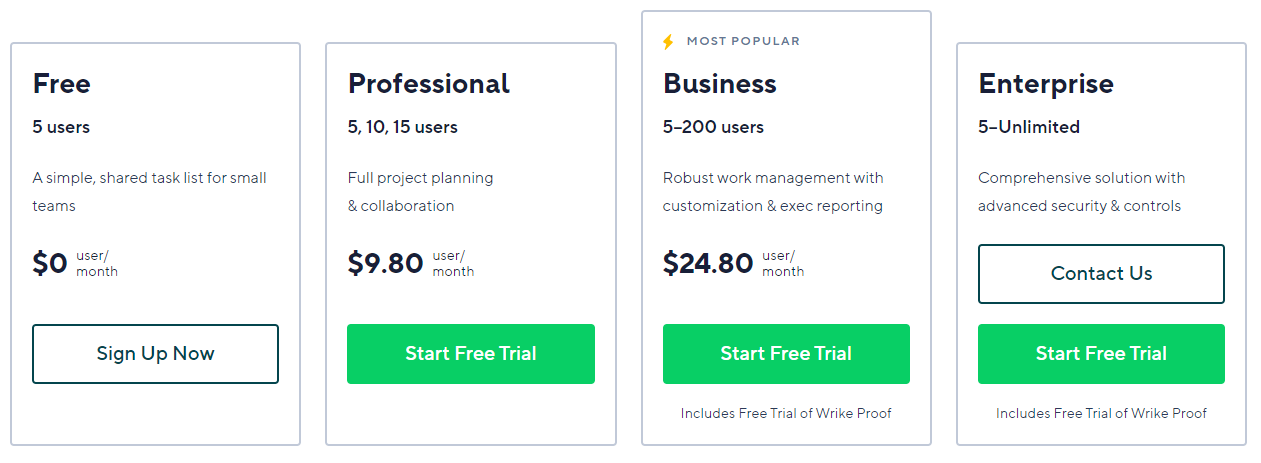Click the Contact Us button
1261x463 pixels.
coord(1101,274)
